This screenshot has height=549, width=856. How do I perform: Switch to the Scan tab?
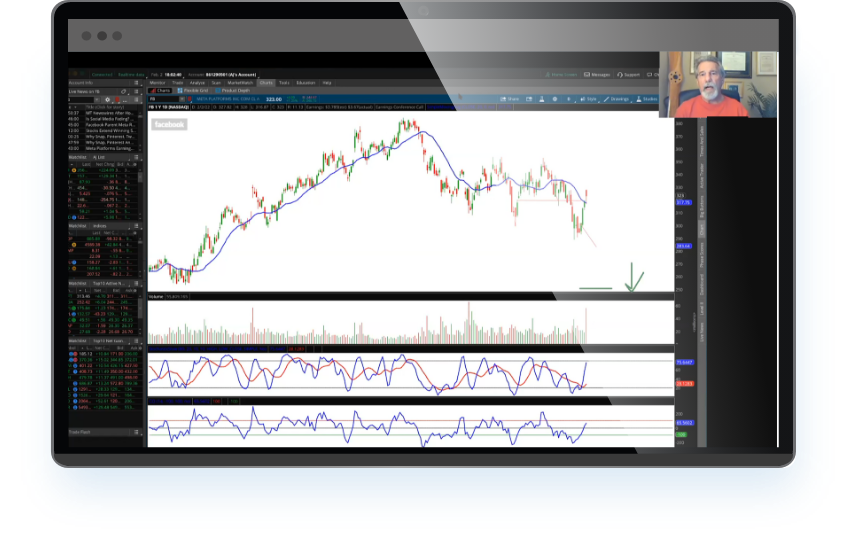(x=216, y=83)
